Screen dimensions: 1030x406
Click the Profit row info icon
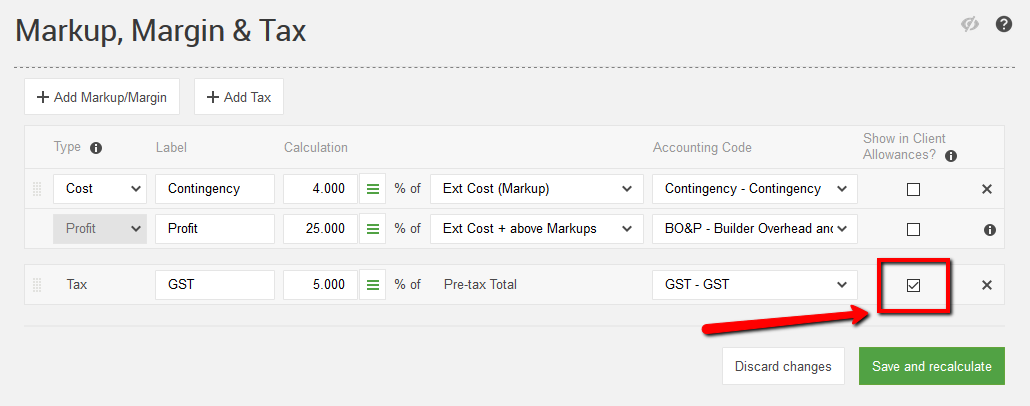coord(990,229)
